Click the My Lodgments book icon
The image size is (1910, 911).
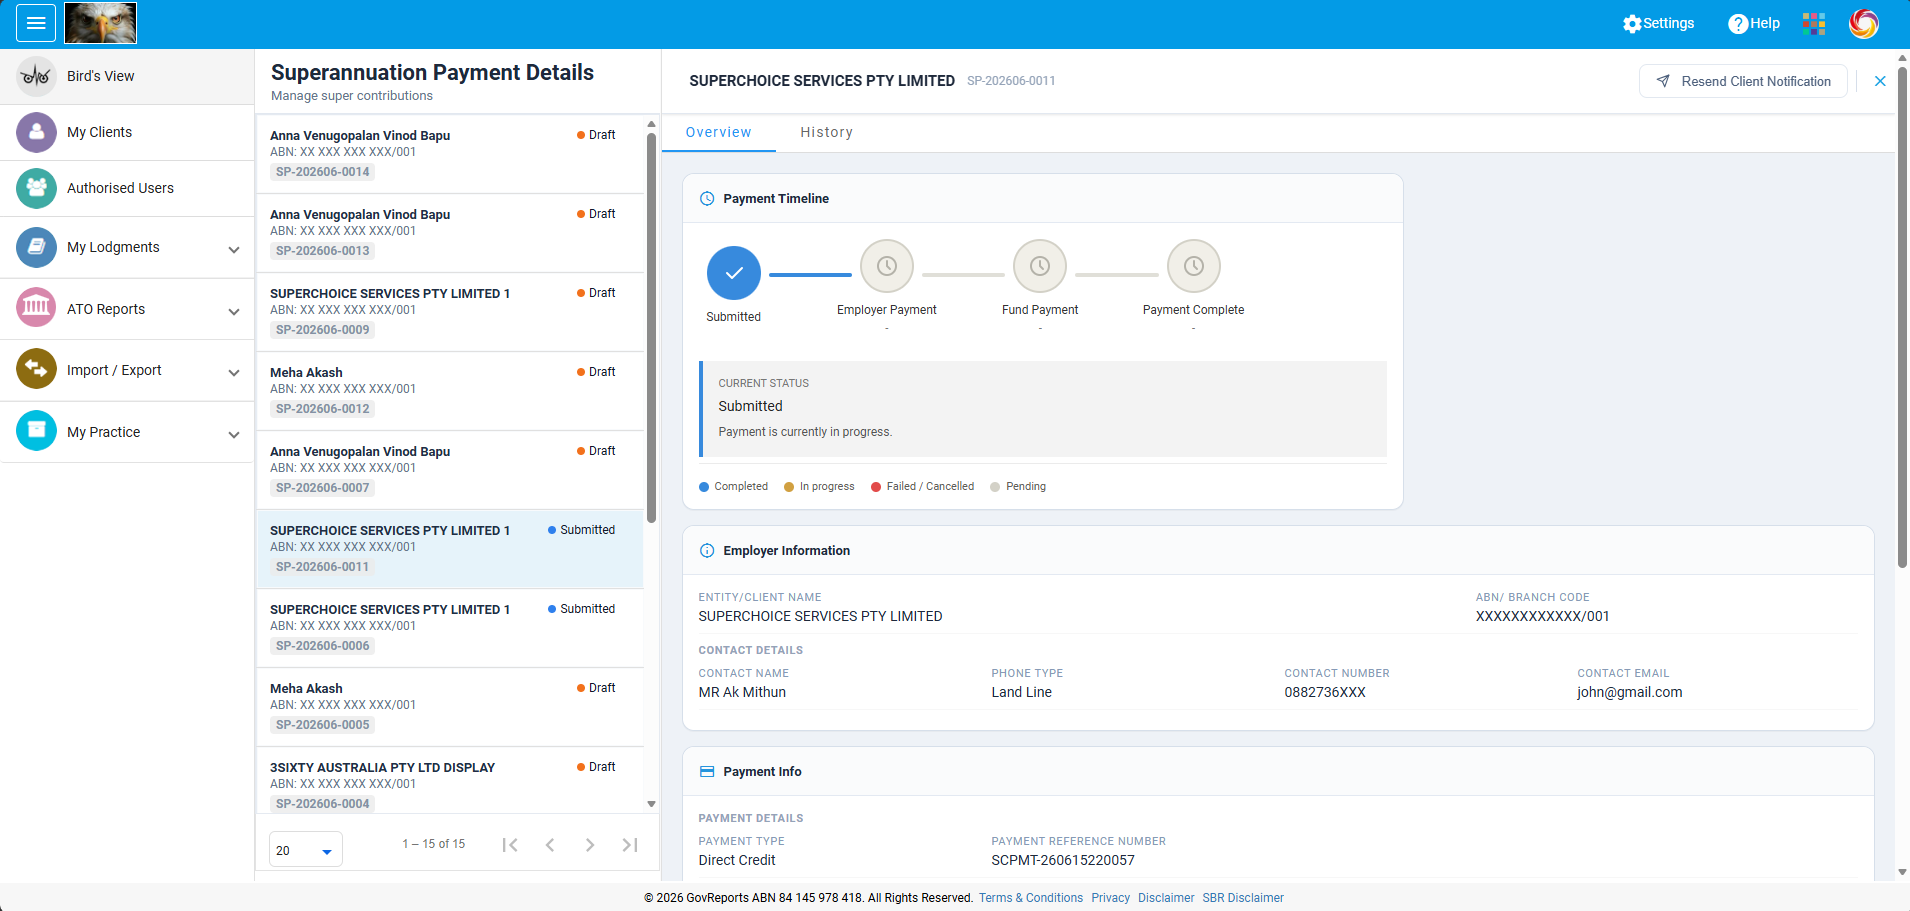coord(36,247)
